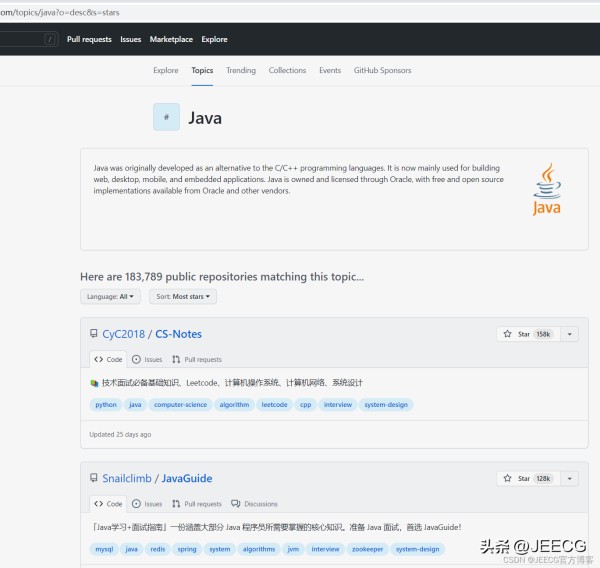
Task: Click repository icon beside Snailclimb / JavaGuide
Action: tap(93, 478)
